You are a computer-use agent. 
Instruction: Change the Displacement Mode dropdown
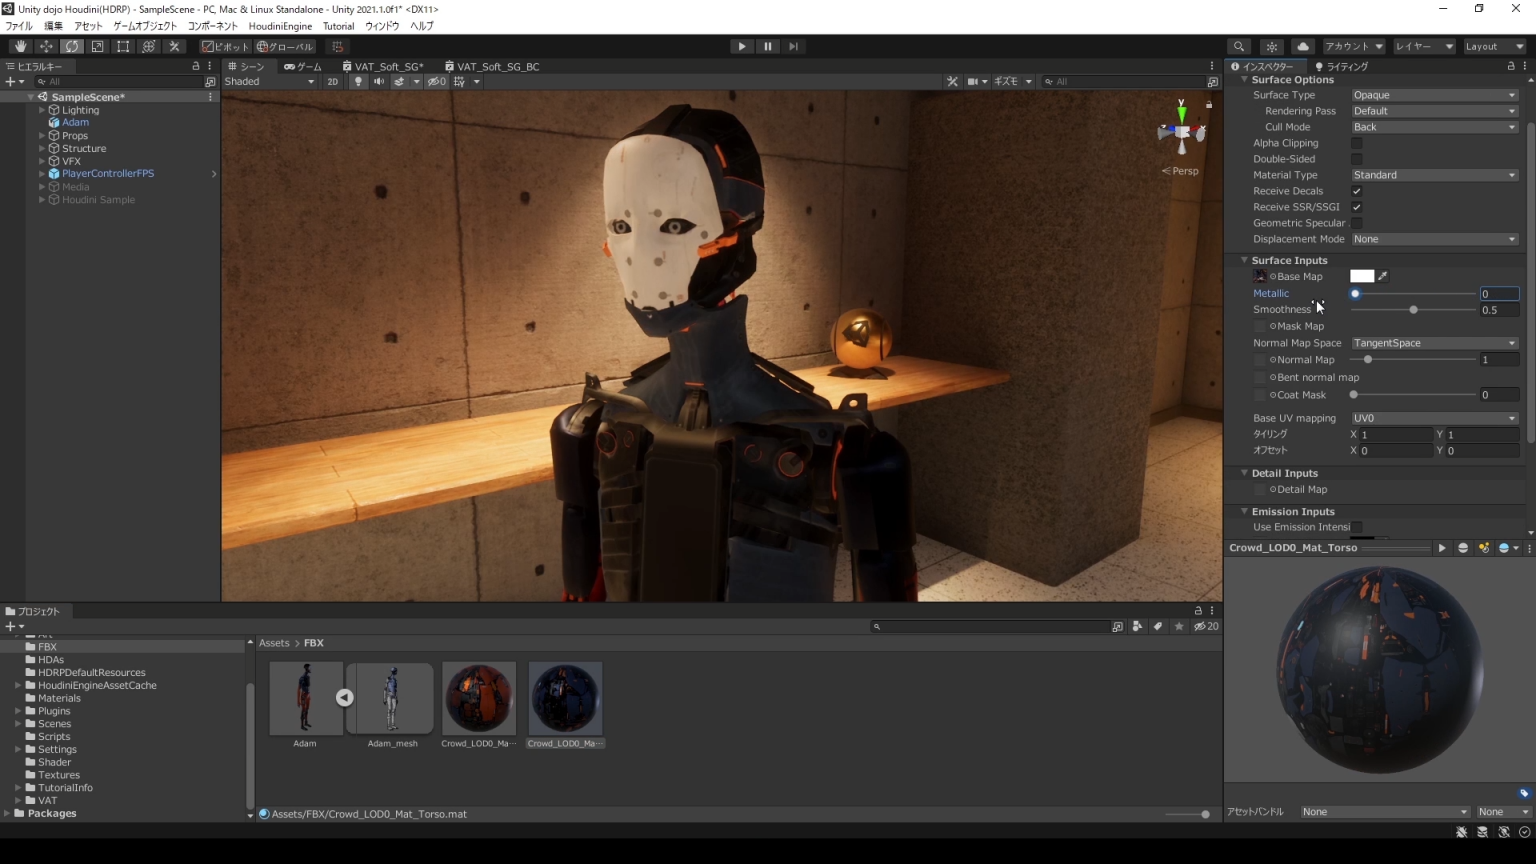1434,239
